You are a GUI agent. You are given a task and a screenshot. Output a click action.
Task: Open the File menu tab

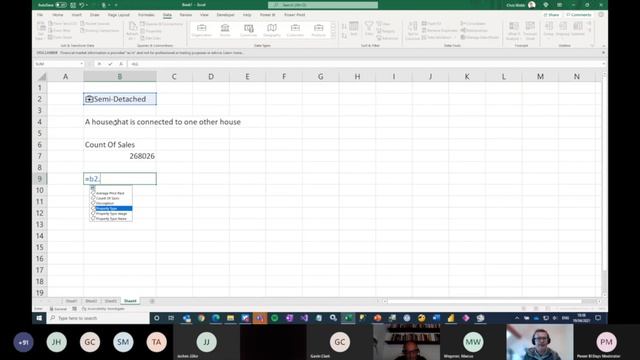pyautogui.click(x=40, y=15)
